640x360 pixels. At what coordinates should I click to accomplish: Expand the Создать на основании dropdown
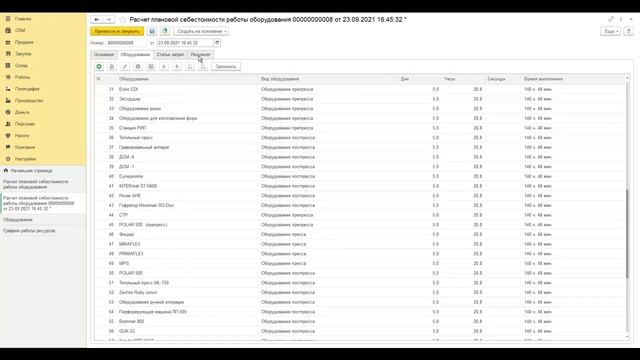[200, 31]
